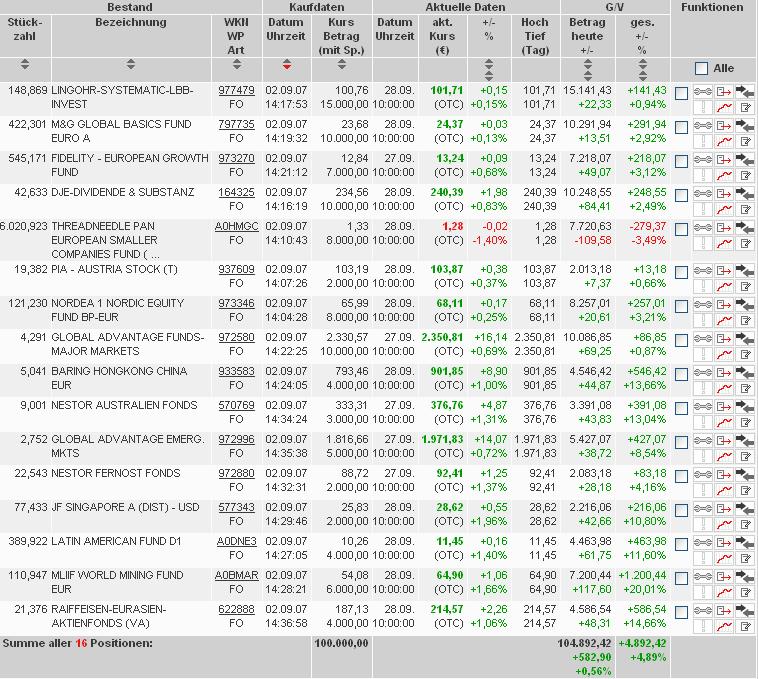This screenshot has height=679, width=758.
Task: Click current price 240,39 of DJE-DIVIDENDE
Action: (x=447, y=192)
